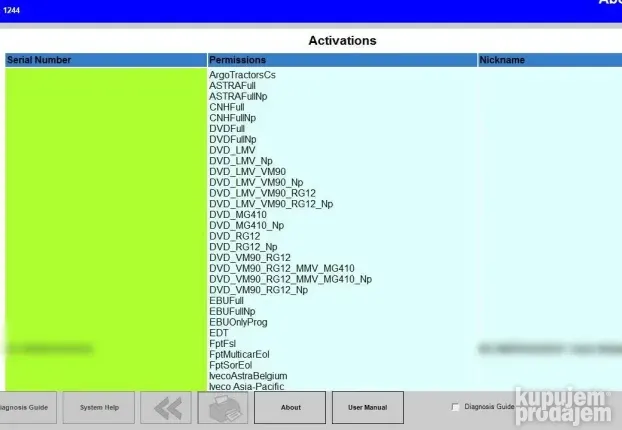
Task: Select the DVDFull permission entry
Action: [x=227, y=129]
